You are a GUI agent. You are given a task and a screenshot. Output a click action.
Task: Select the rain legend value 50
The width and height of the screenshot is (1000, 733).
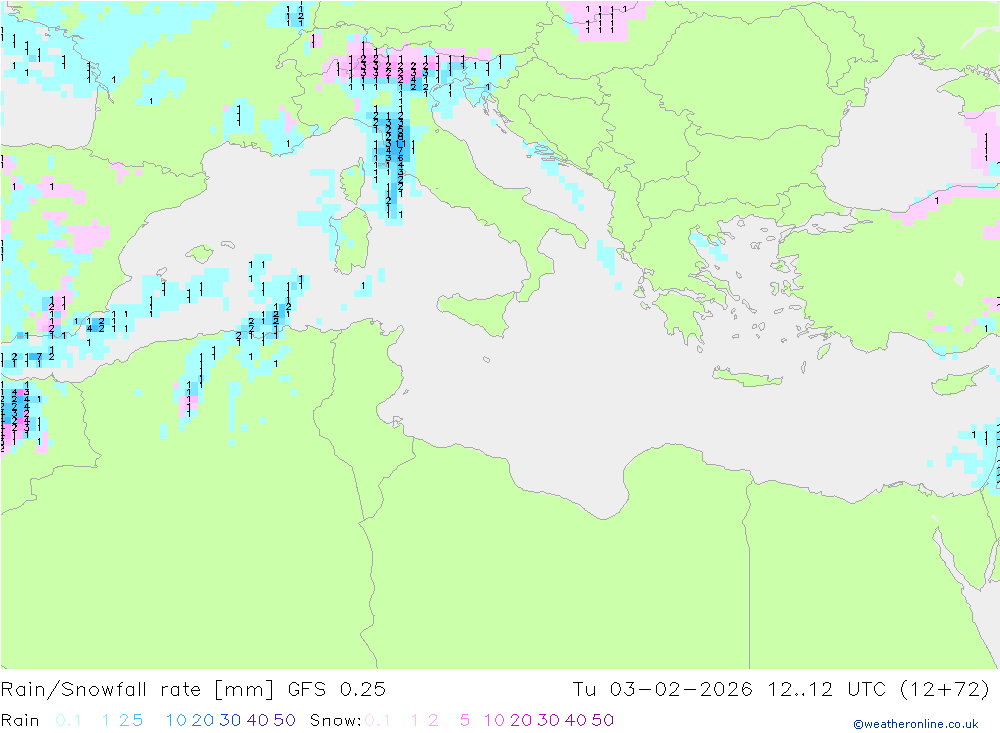pyautogui.click(x=284, y=720)
